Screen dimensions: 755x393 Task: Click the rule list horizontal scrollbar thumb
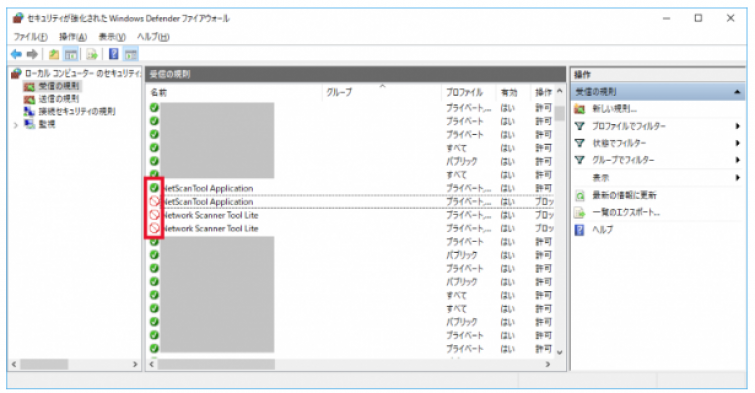pos(217,365)
